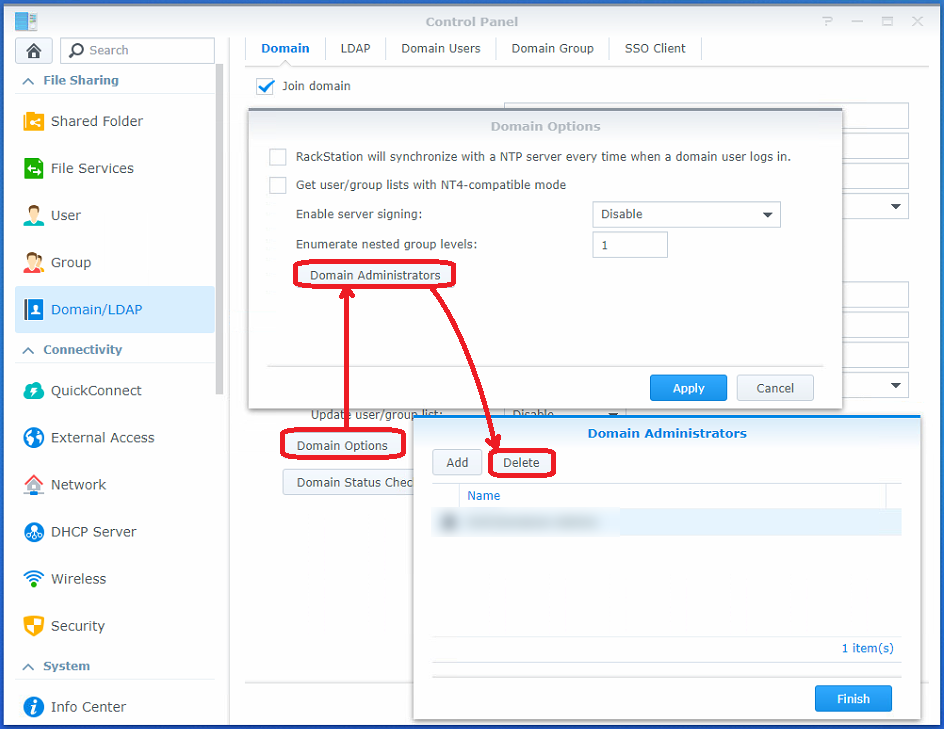The height and width of the screenshot is (729, 944).
Task: Select the QuickConnect icon
Action: tap(34, 391)
